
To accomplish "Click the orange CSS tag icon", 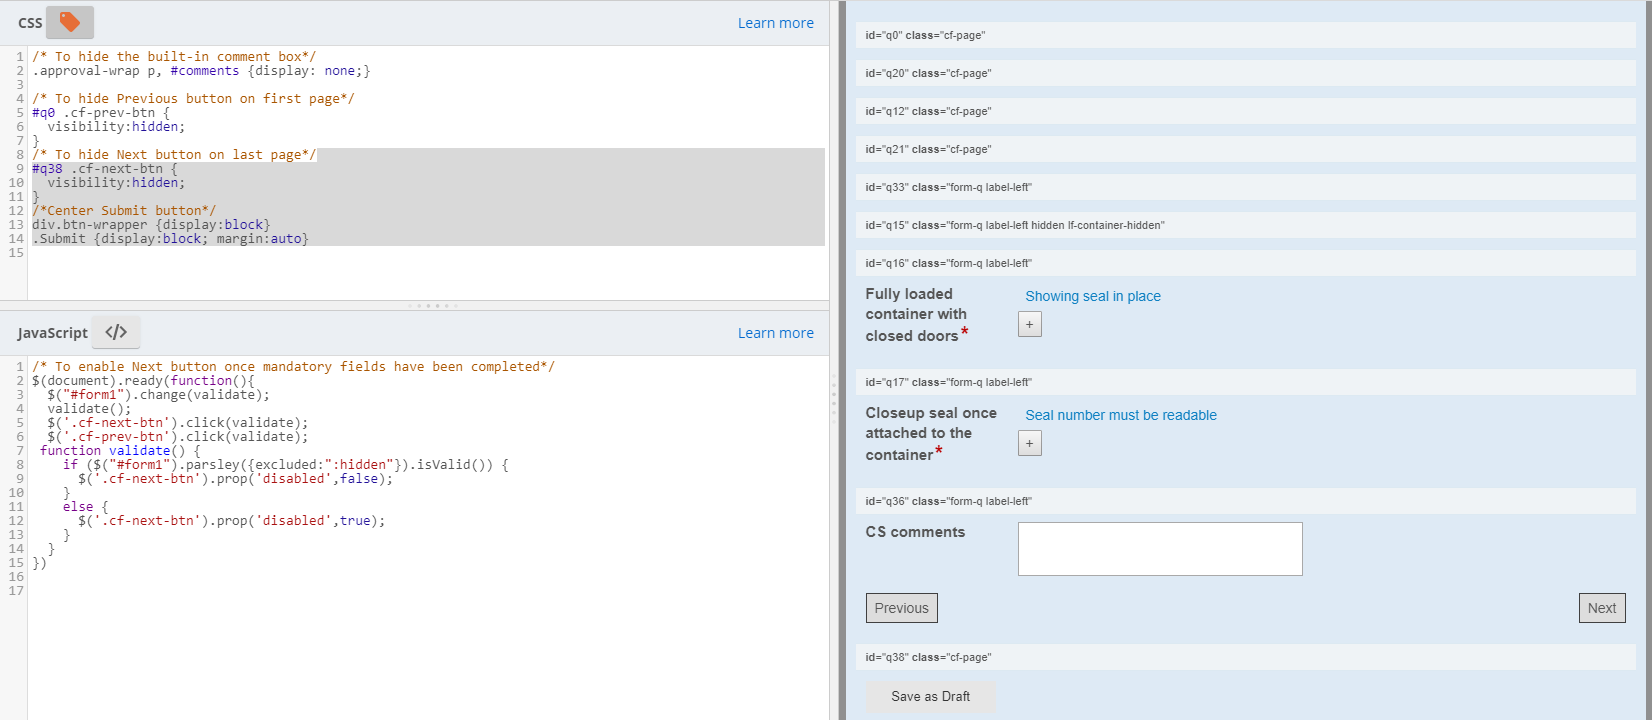I will pyautogui.click(x=69, y=22).
